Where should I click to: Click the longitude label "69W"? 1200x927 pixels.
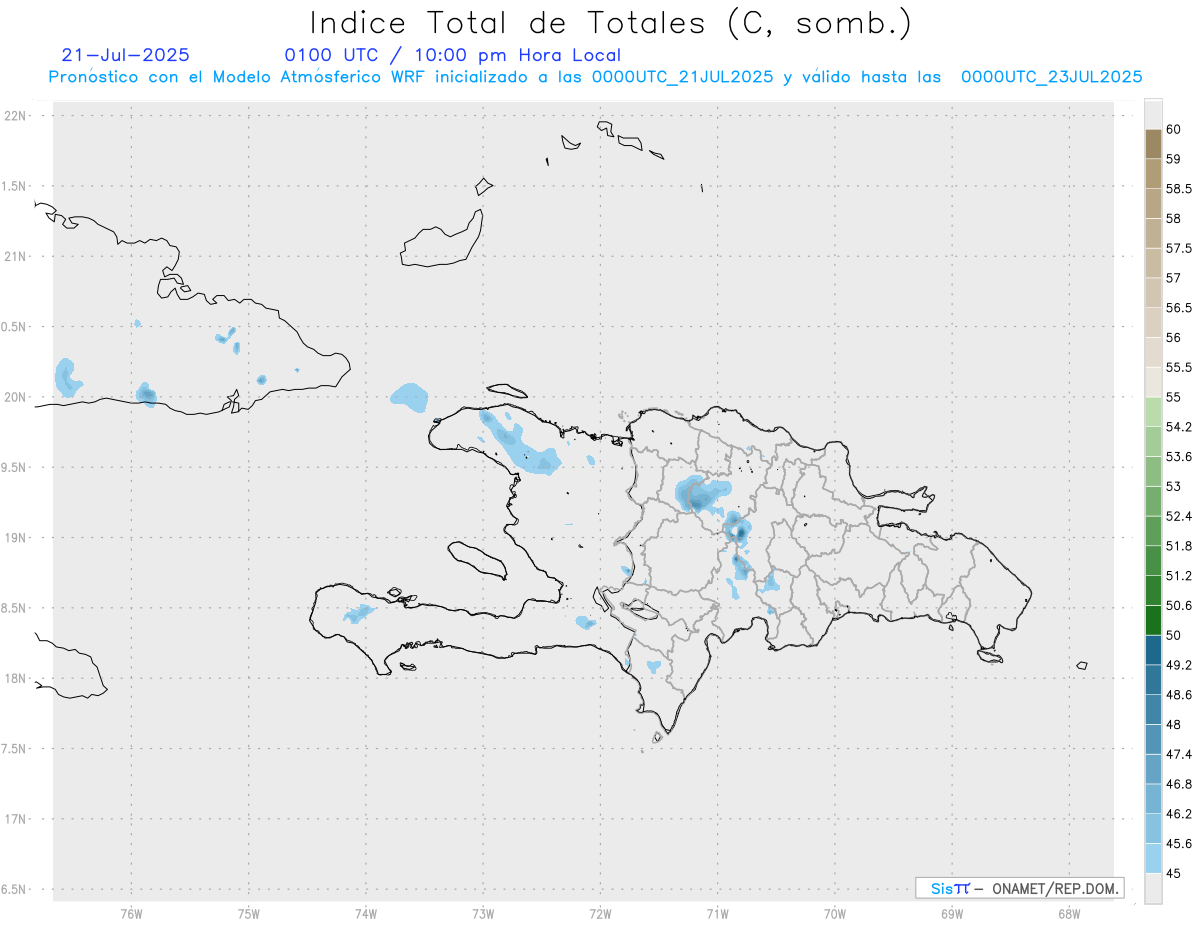952,913
